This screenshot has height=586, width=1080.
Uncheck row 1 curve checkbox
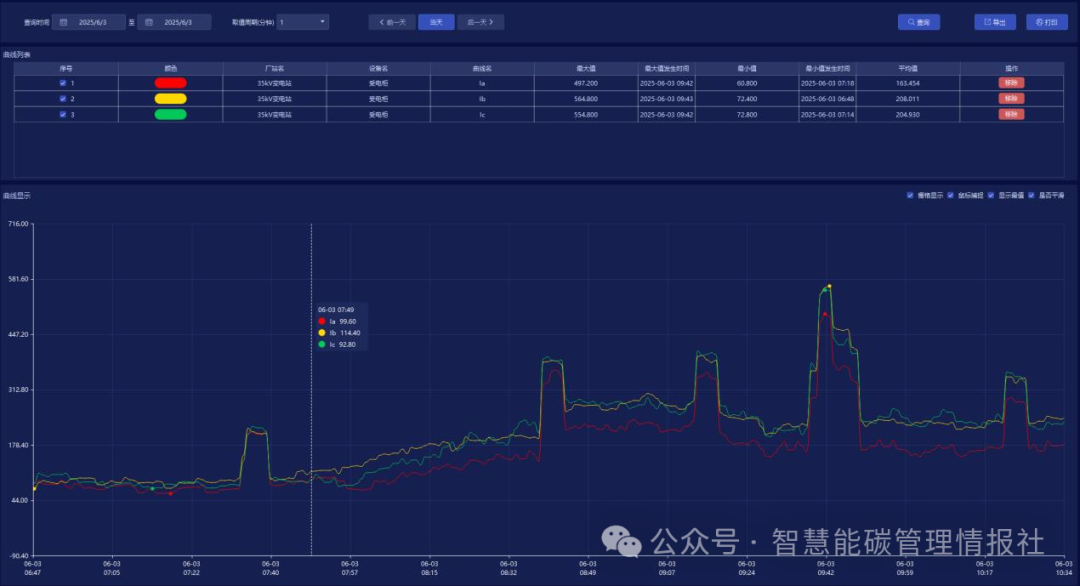pos(63,83)
